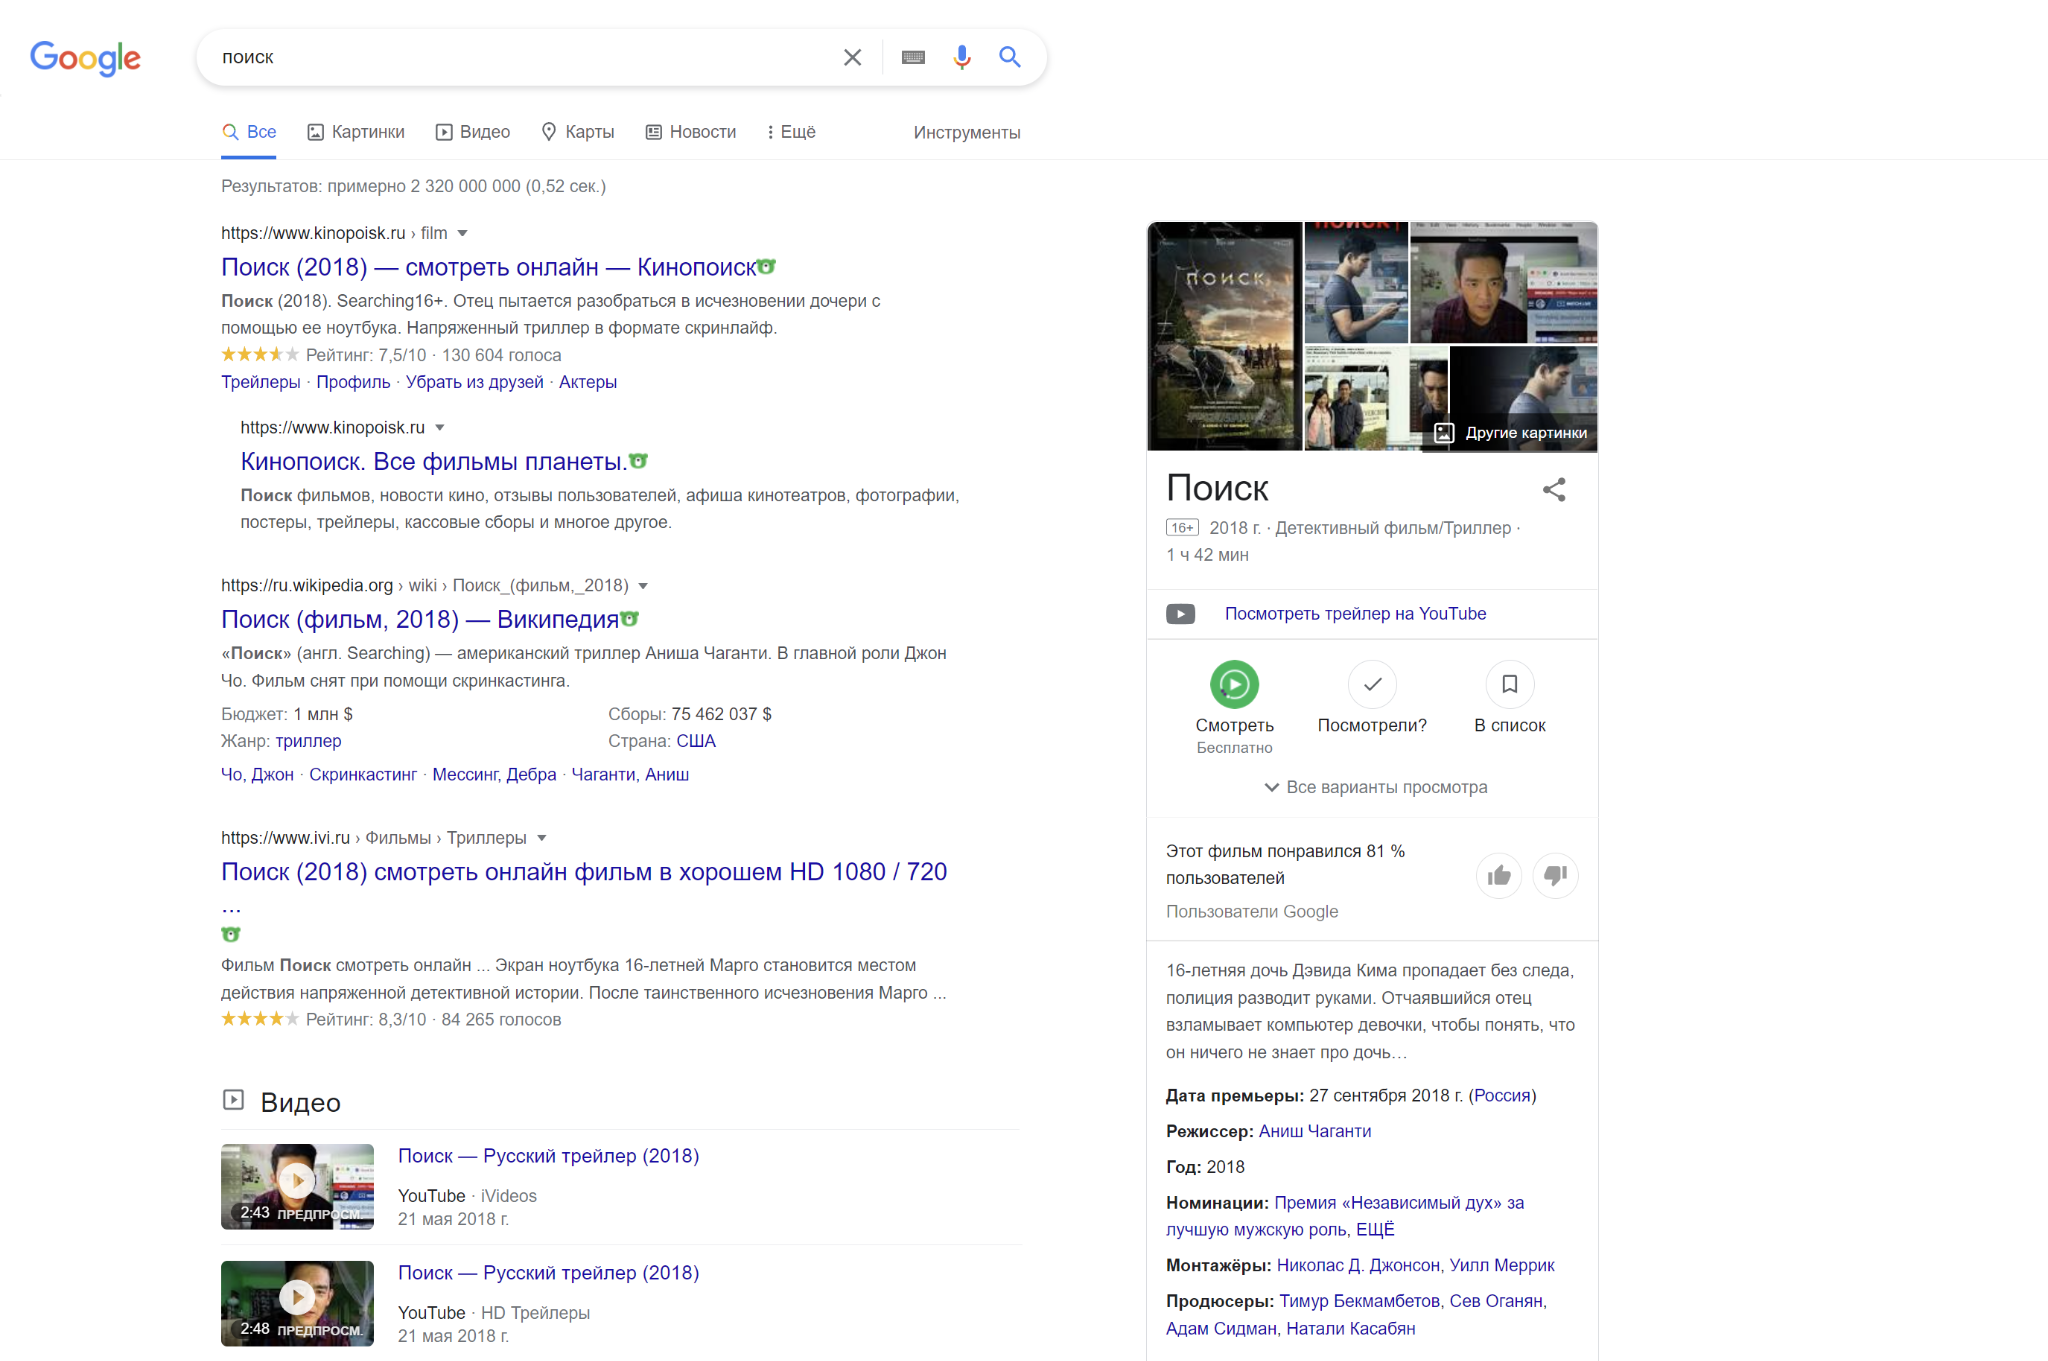Open Убрать из друзей sitelink
This screenshot has width=2048, height=1361.
[x=475, y=382]
